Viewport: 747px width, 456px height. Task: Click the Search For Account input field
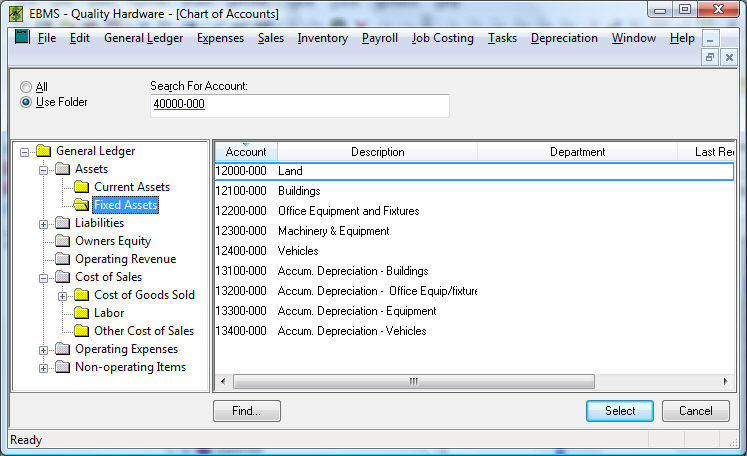299,105
